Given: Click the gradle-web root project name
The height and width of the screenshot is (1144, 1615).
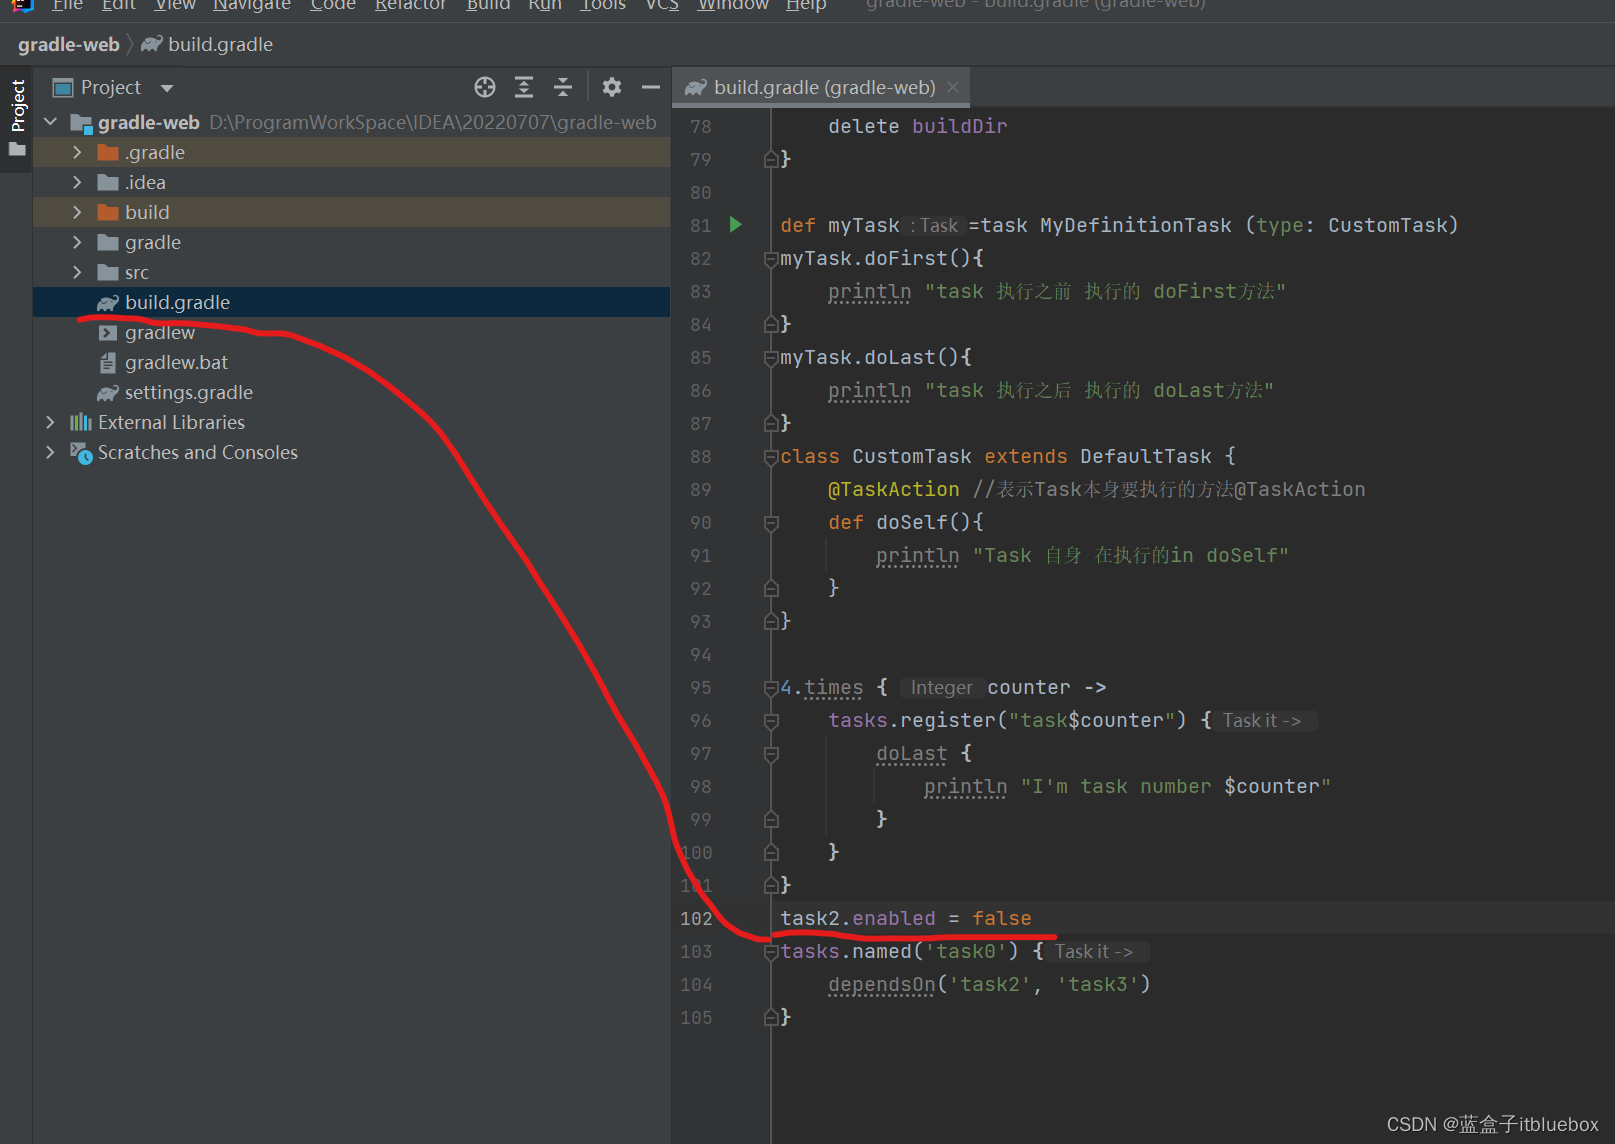Looking at the screenshot, I should [149, 122].
